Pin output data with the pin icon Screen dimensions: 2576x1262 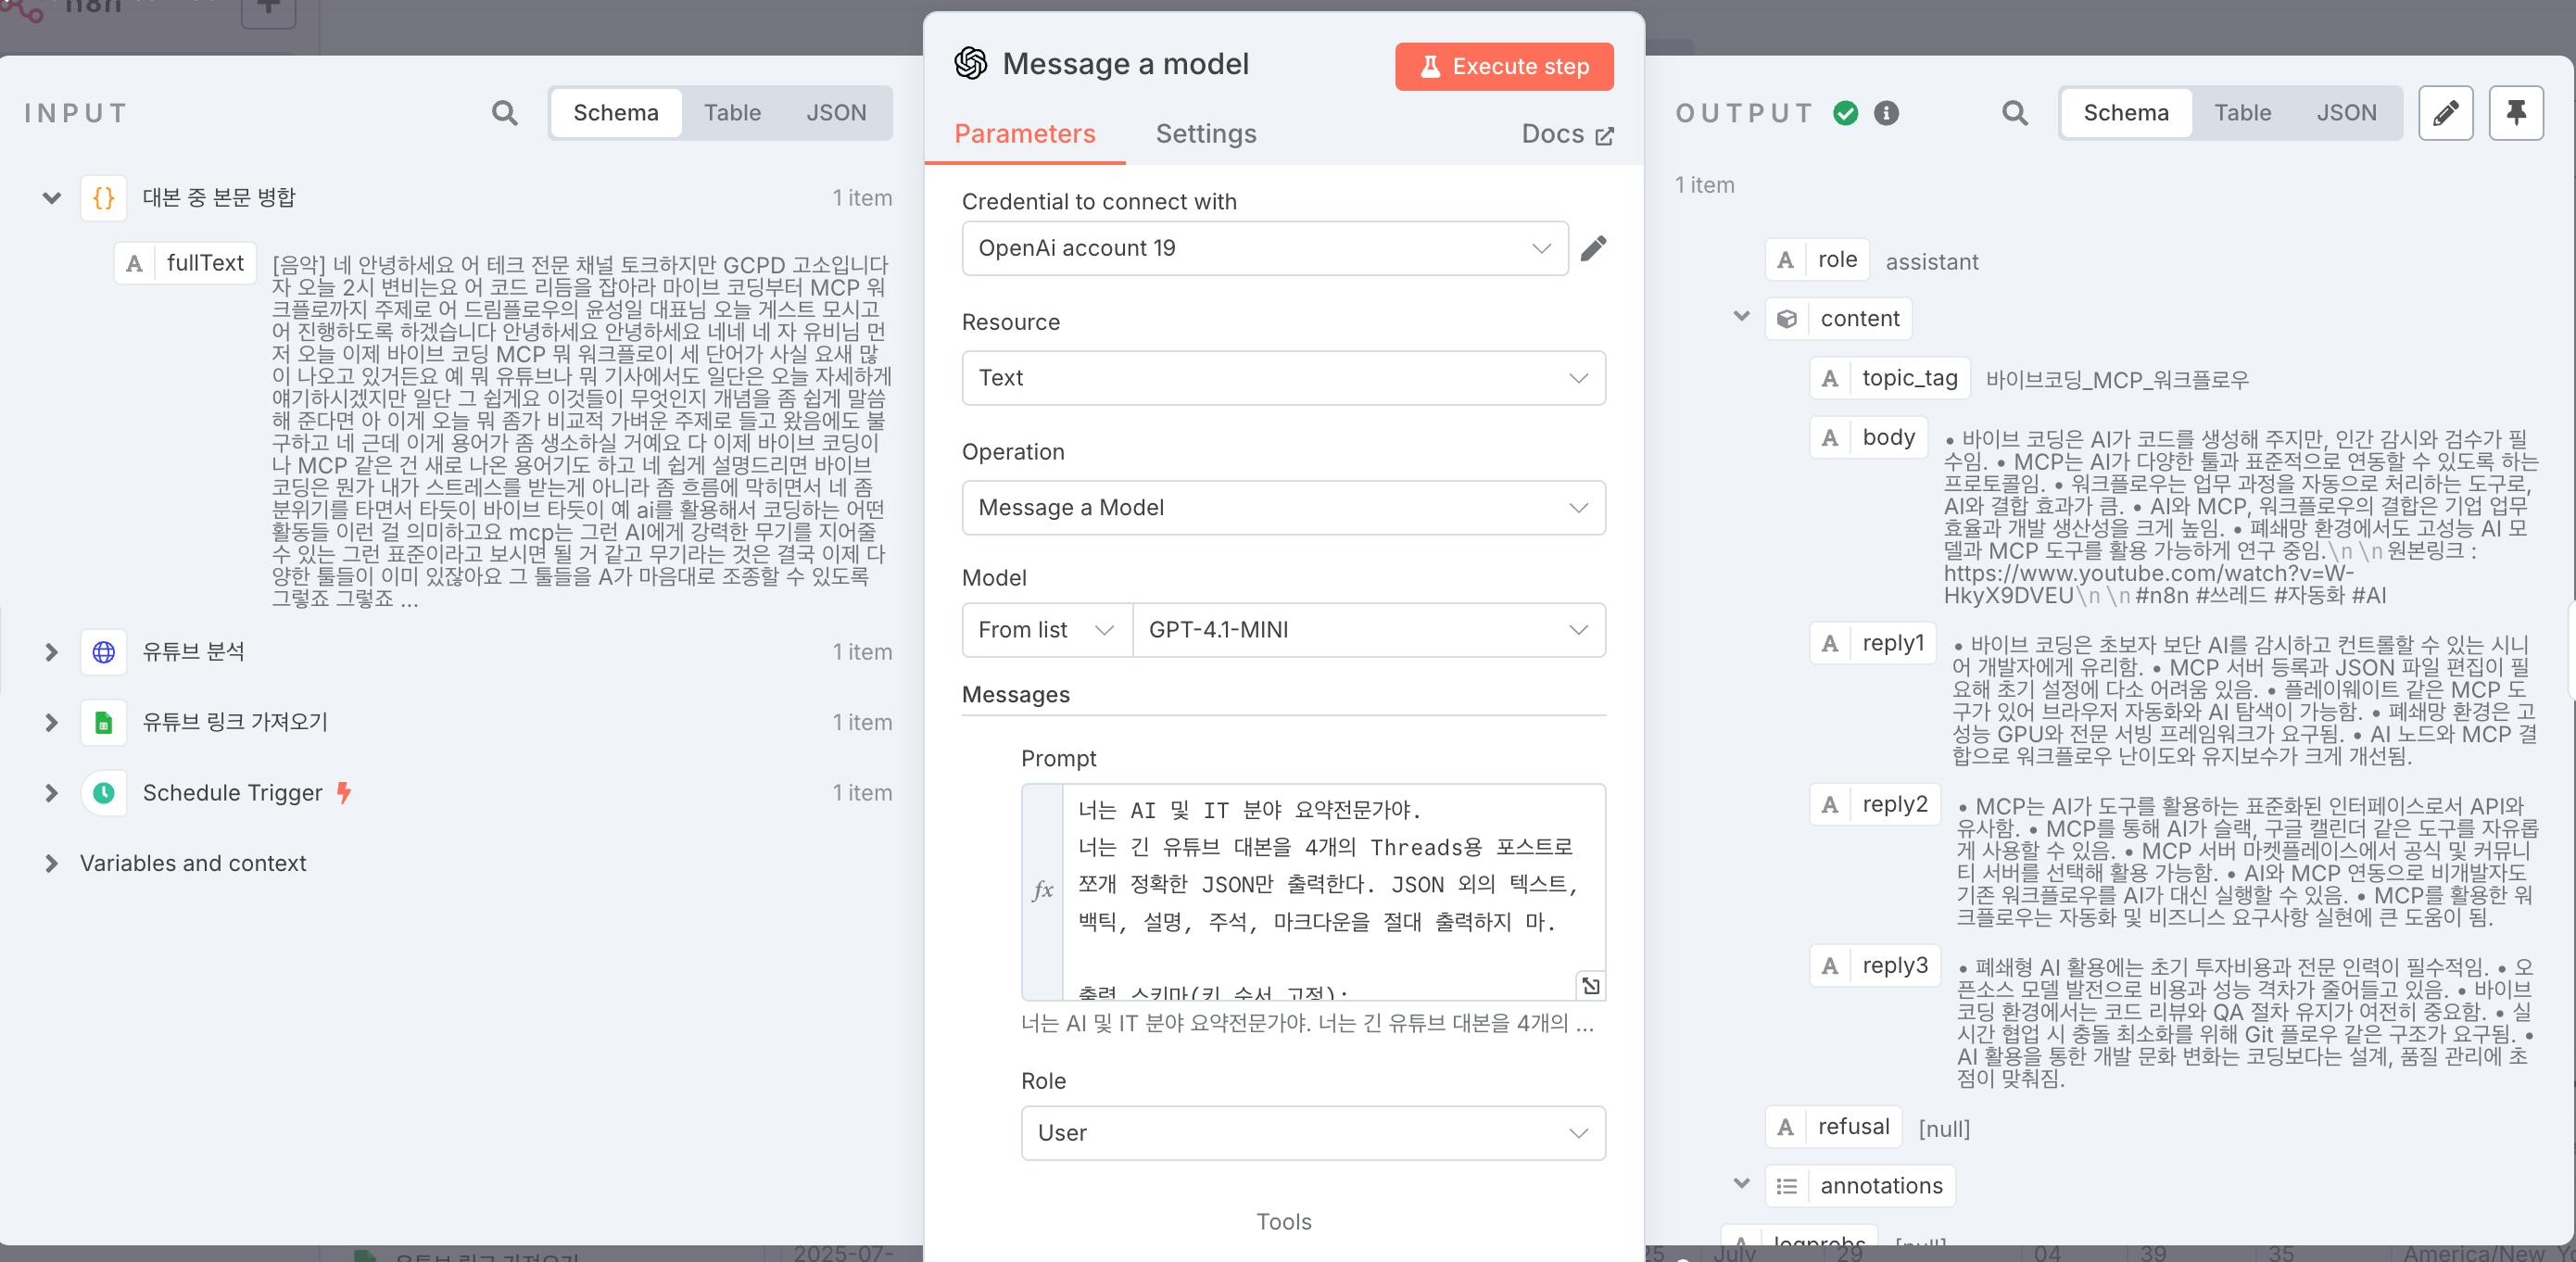(x=2516, y=113)
